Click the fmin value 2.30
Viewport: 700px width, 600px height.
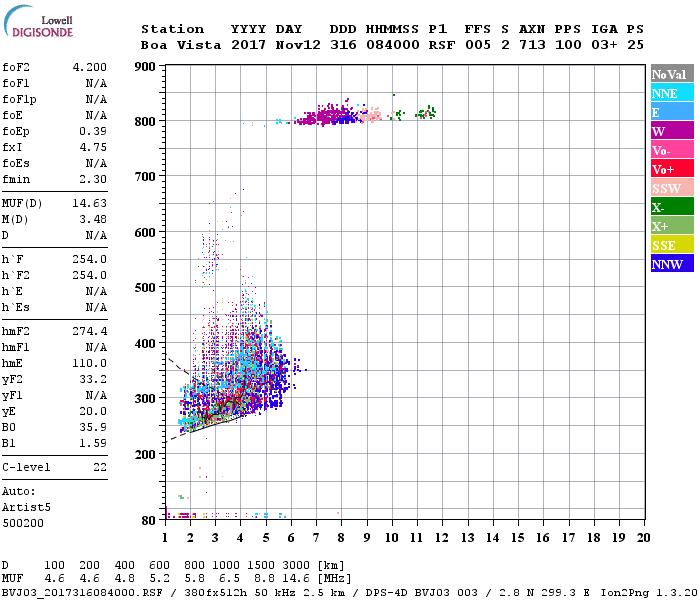93,179
